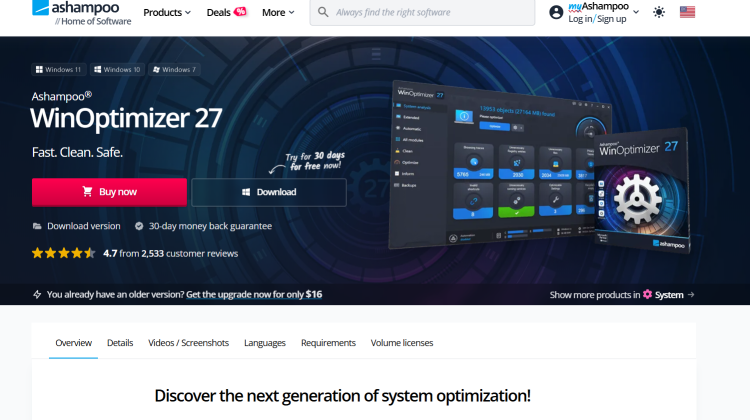Screen dimensions: 750x420
Task: Click the Windows logo icon in Download
Action: coord(246,192)
